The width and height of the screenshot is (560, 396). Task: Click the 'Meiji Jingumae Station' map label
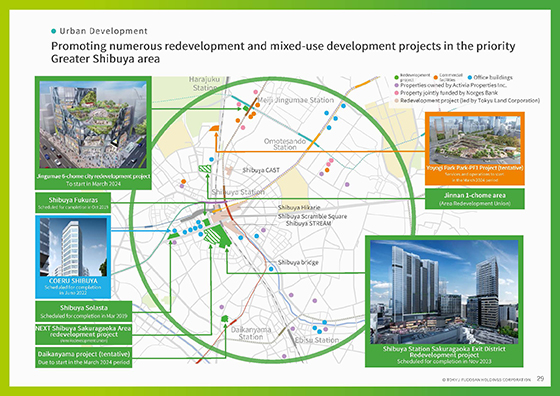pos(296,100)
